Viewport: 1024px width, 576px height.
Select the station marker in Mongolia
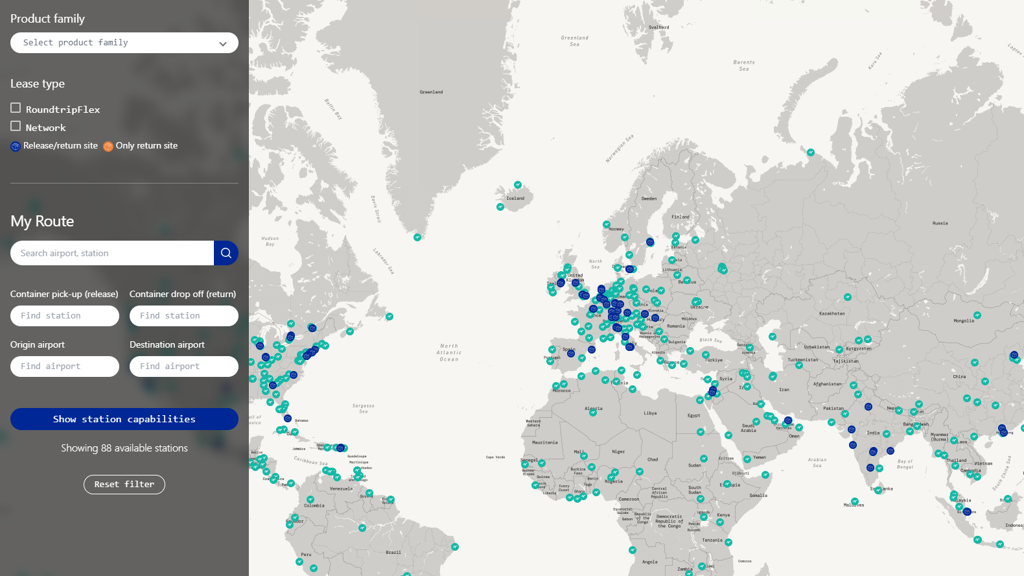pyautogui.click(x=977, y=315)
